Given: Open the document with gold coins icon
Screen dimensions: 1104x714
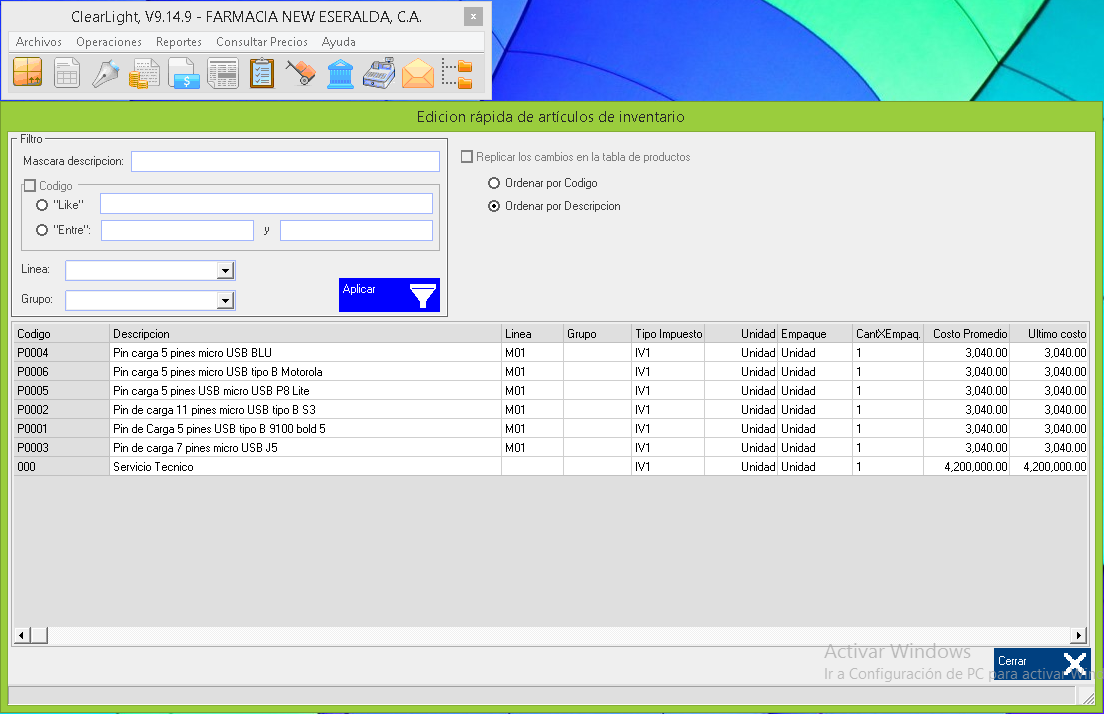Looking at the screenshot, I should pyautogui.click(x=145, y=74).
